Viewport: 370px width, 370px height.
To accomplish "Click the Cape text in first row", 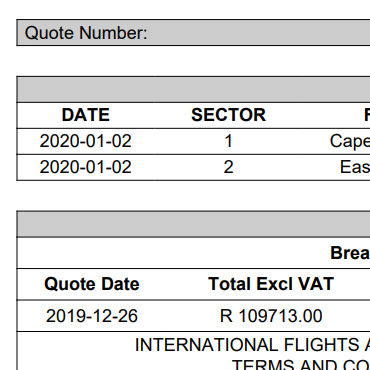I will pos(350,142).
